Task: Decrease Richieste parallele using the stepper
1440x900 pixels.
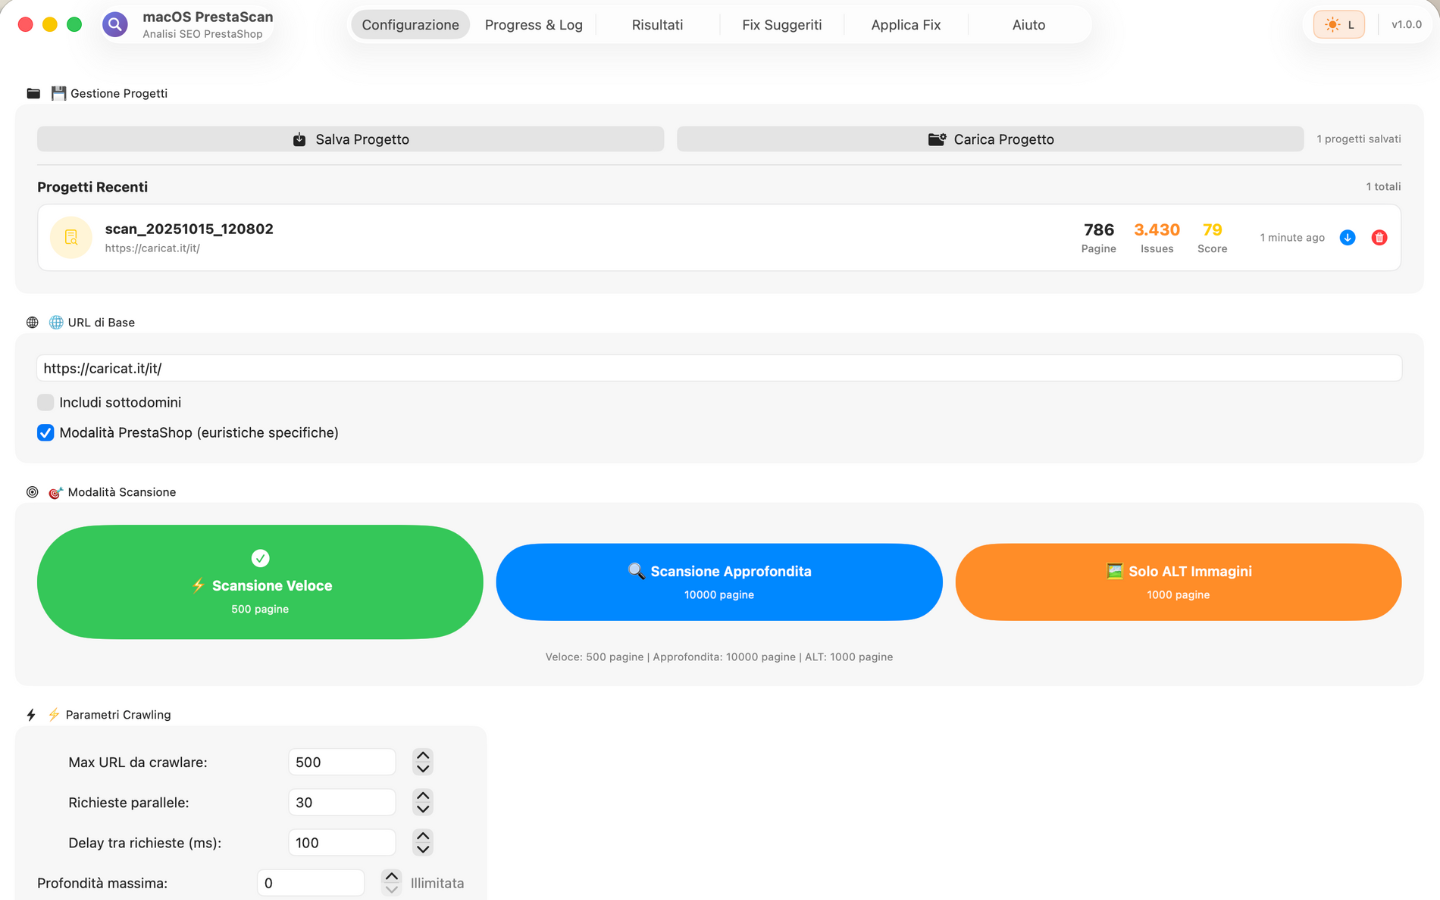Action: click(x=422, y=808)
